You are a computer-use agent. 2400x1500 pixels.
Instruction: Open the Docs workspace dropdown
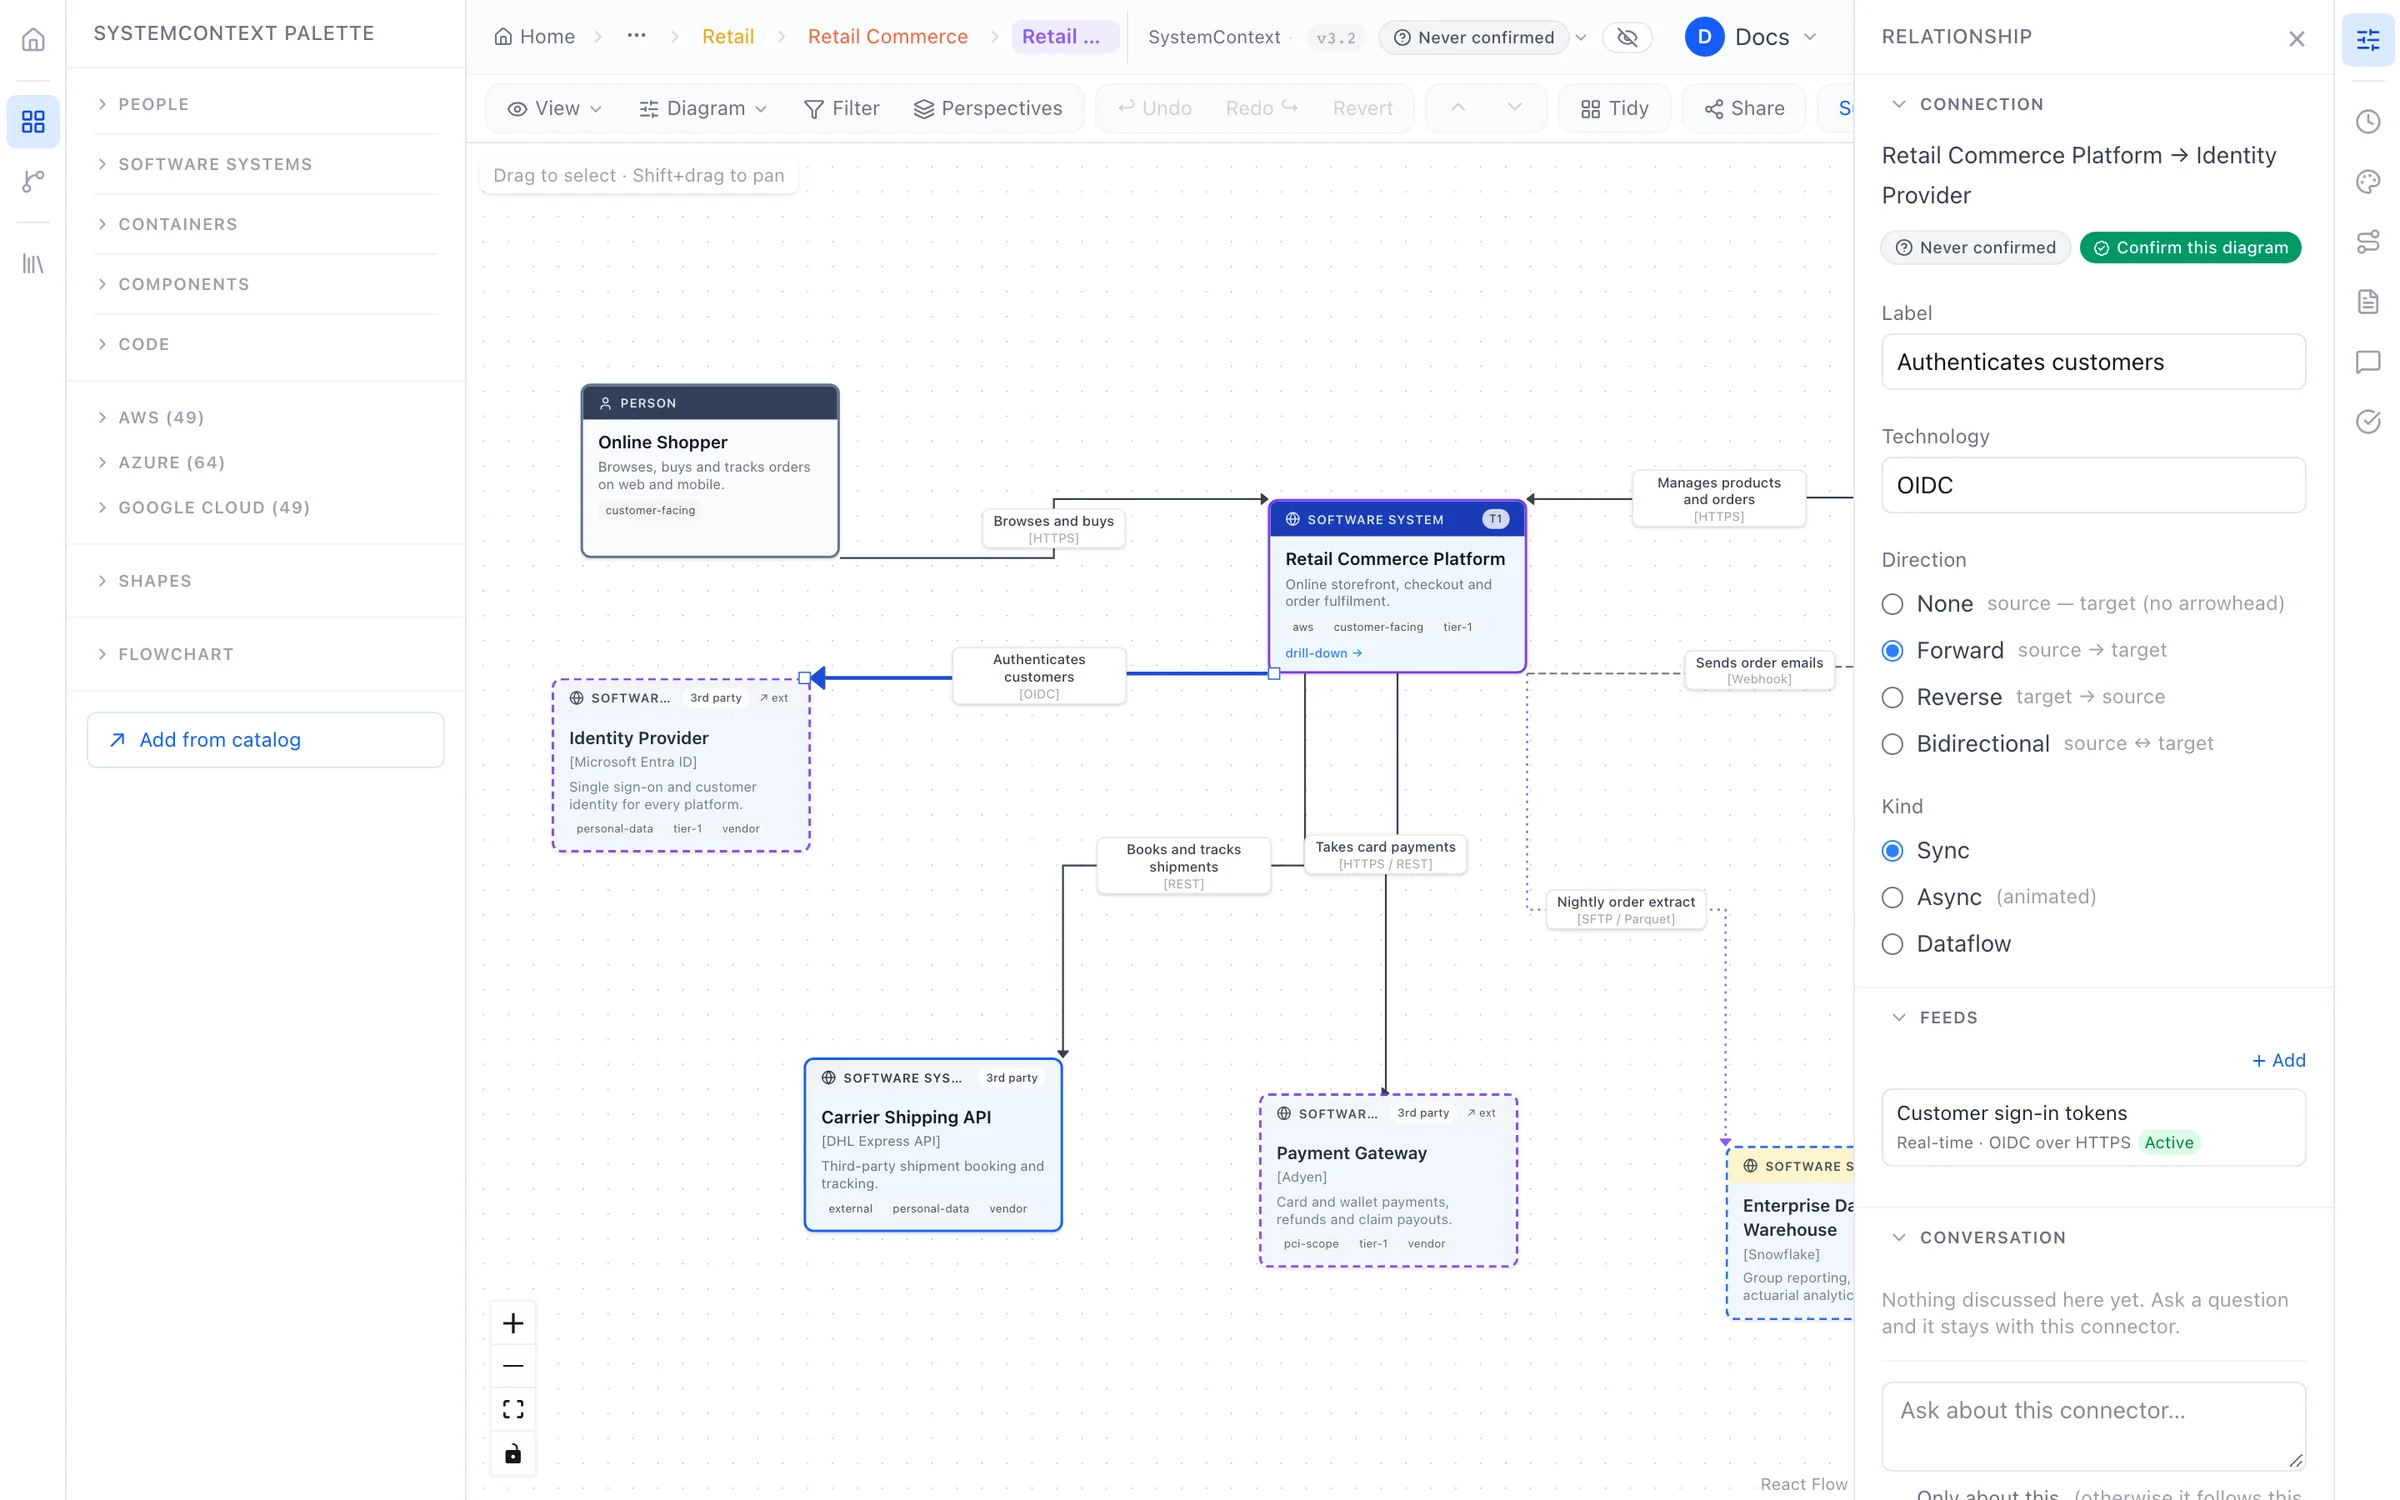1752,37
